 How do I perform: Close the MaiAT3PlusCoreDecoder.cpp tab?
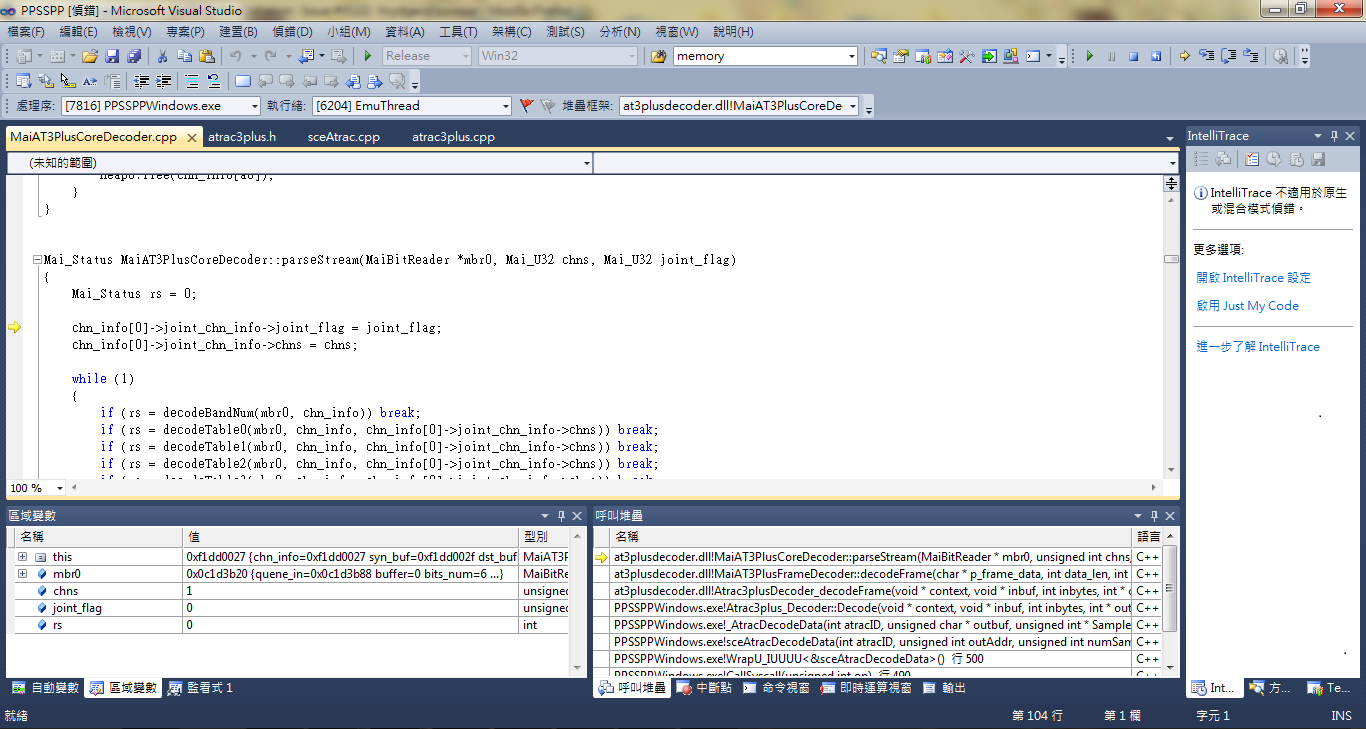[190, 137]
